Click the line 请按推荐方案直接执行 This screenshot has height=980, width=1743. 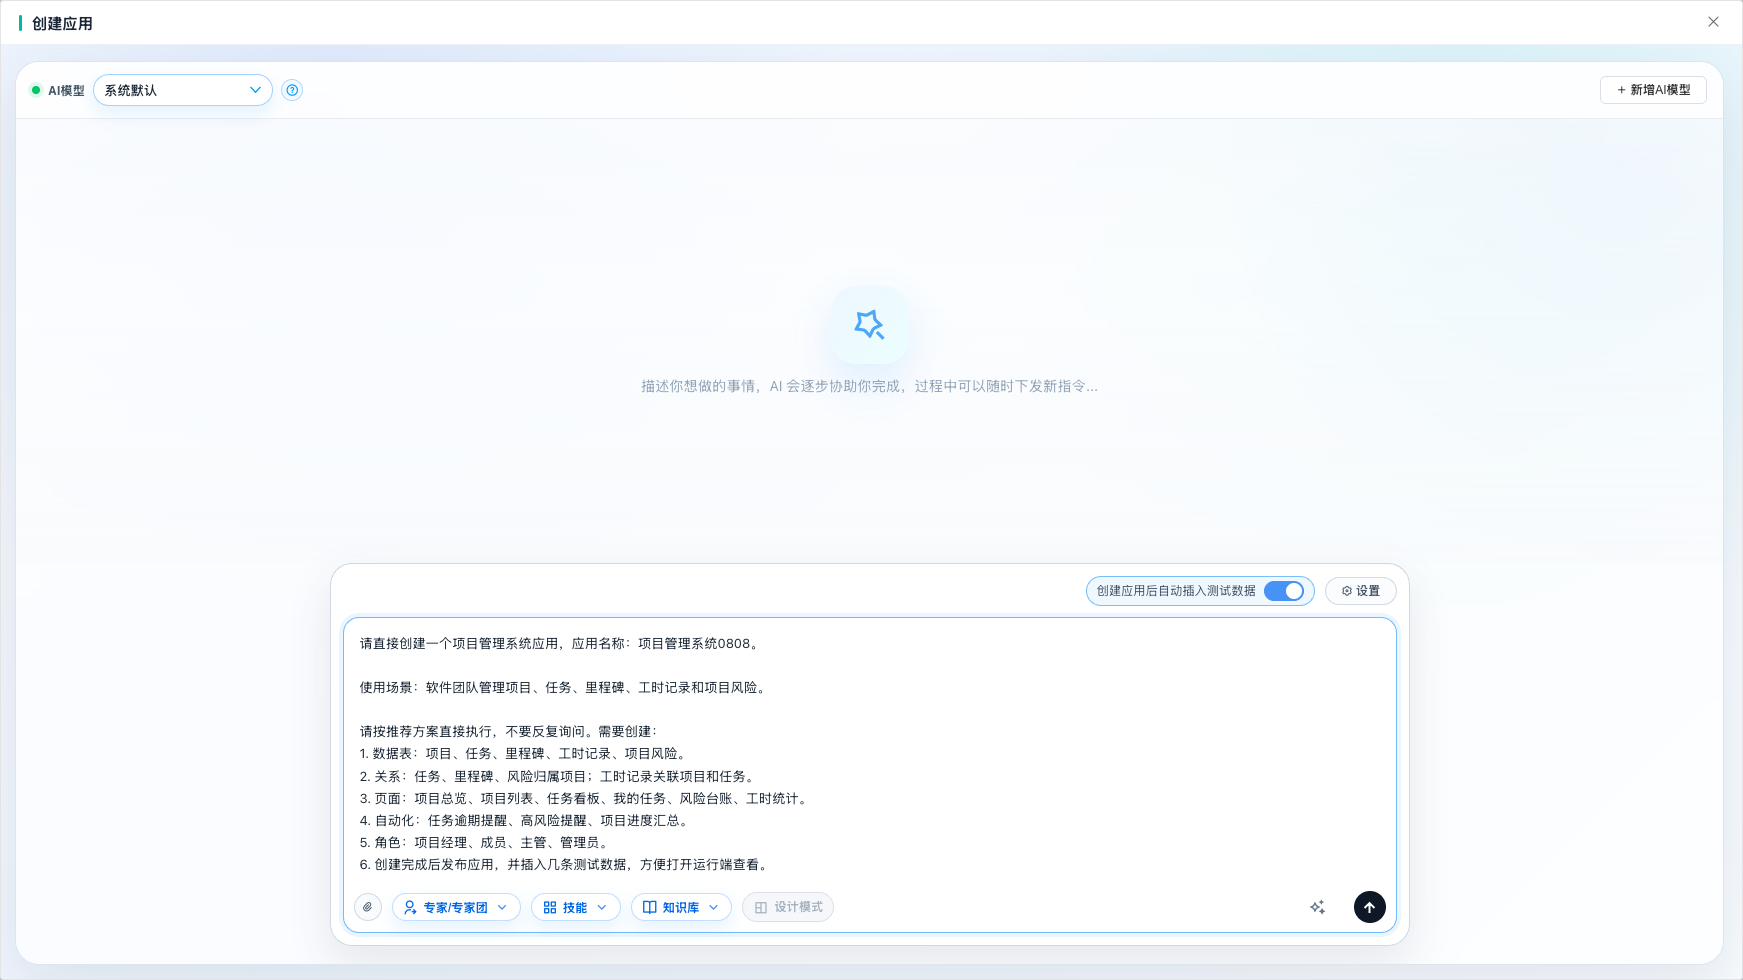510,732
